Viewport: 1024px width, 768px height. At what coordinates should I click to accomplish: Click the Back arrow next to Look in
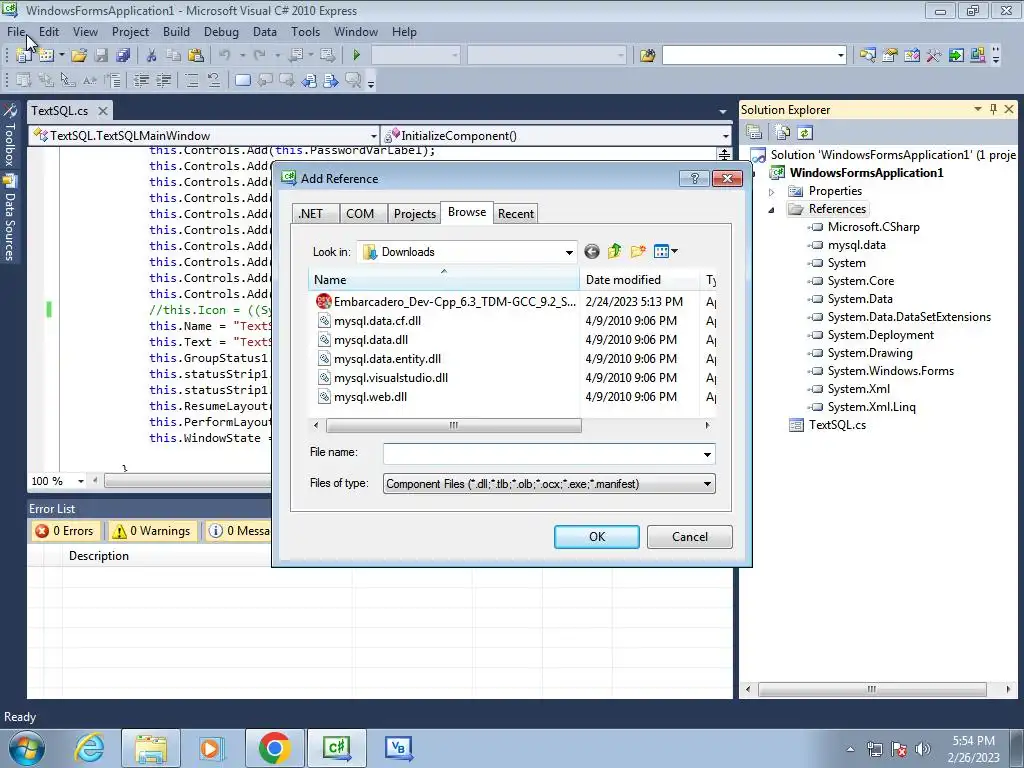point(592,251)
